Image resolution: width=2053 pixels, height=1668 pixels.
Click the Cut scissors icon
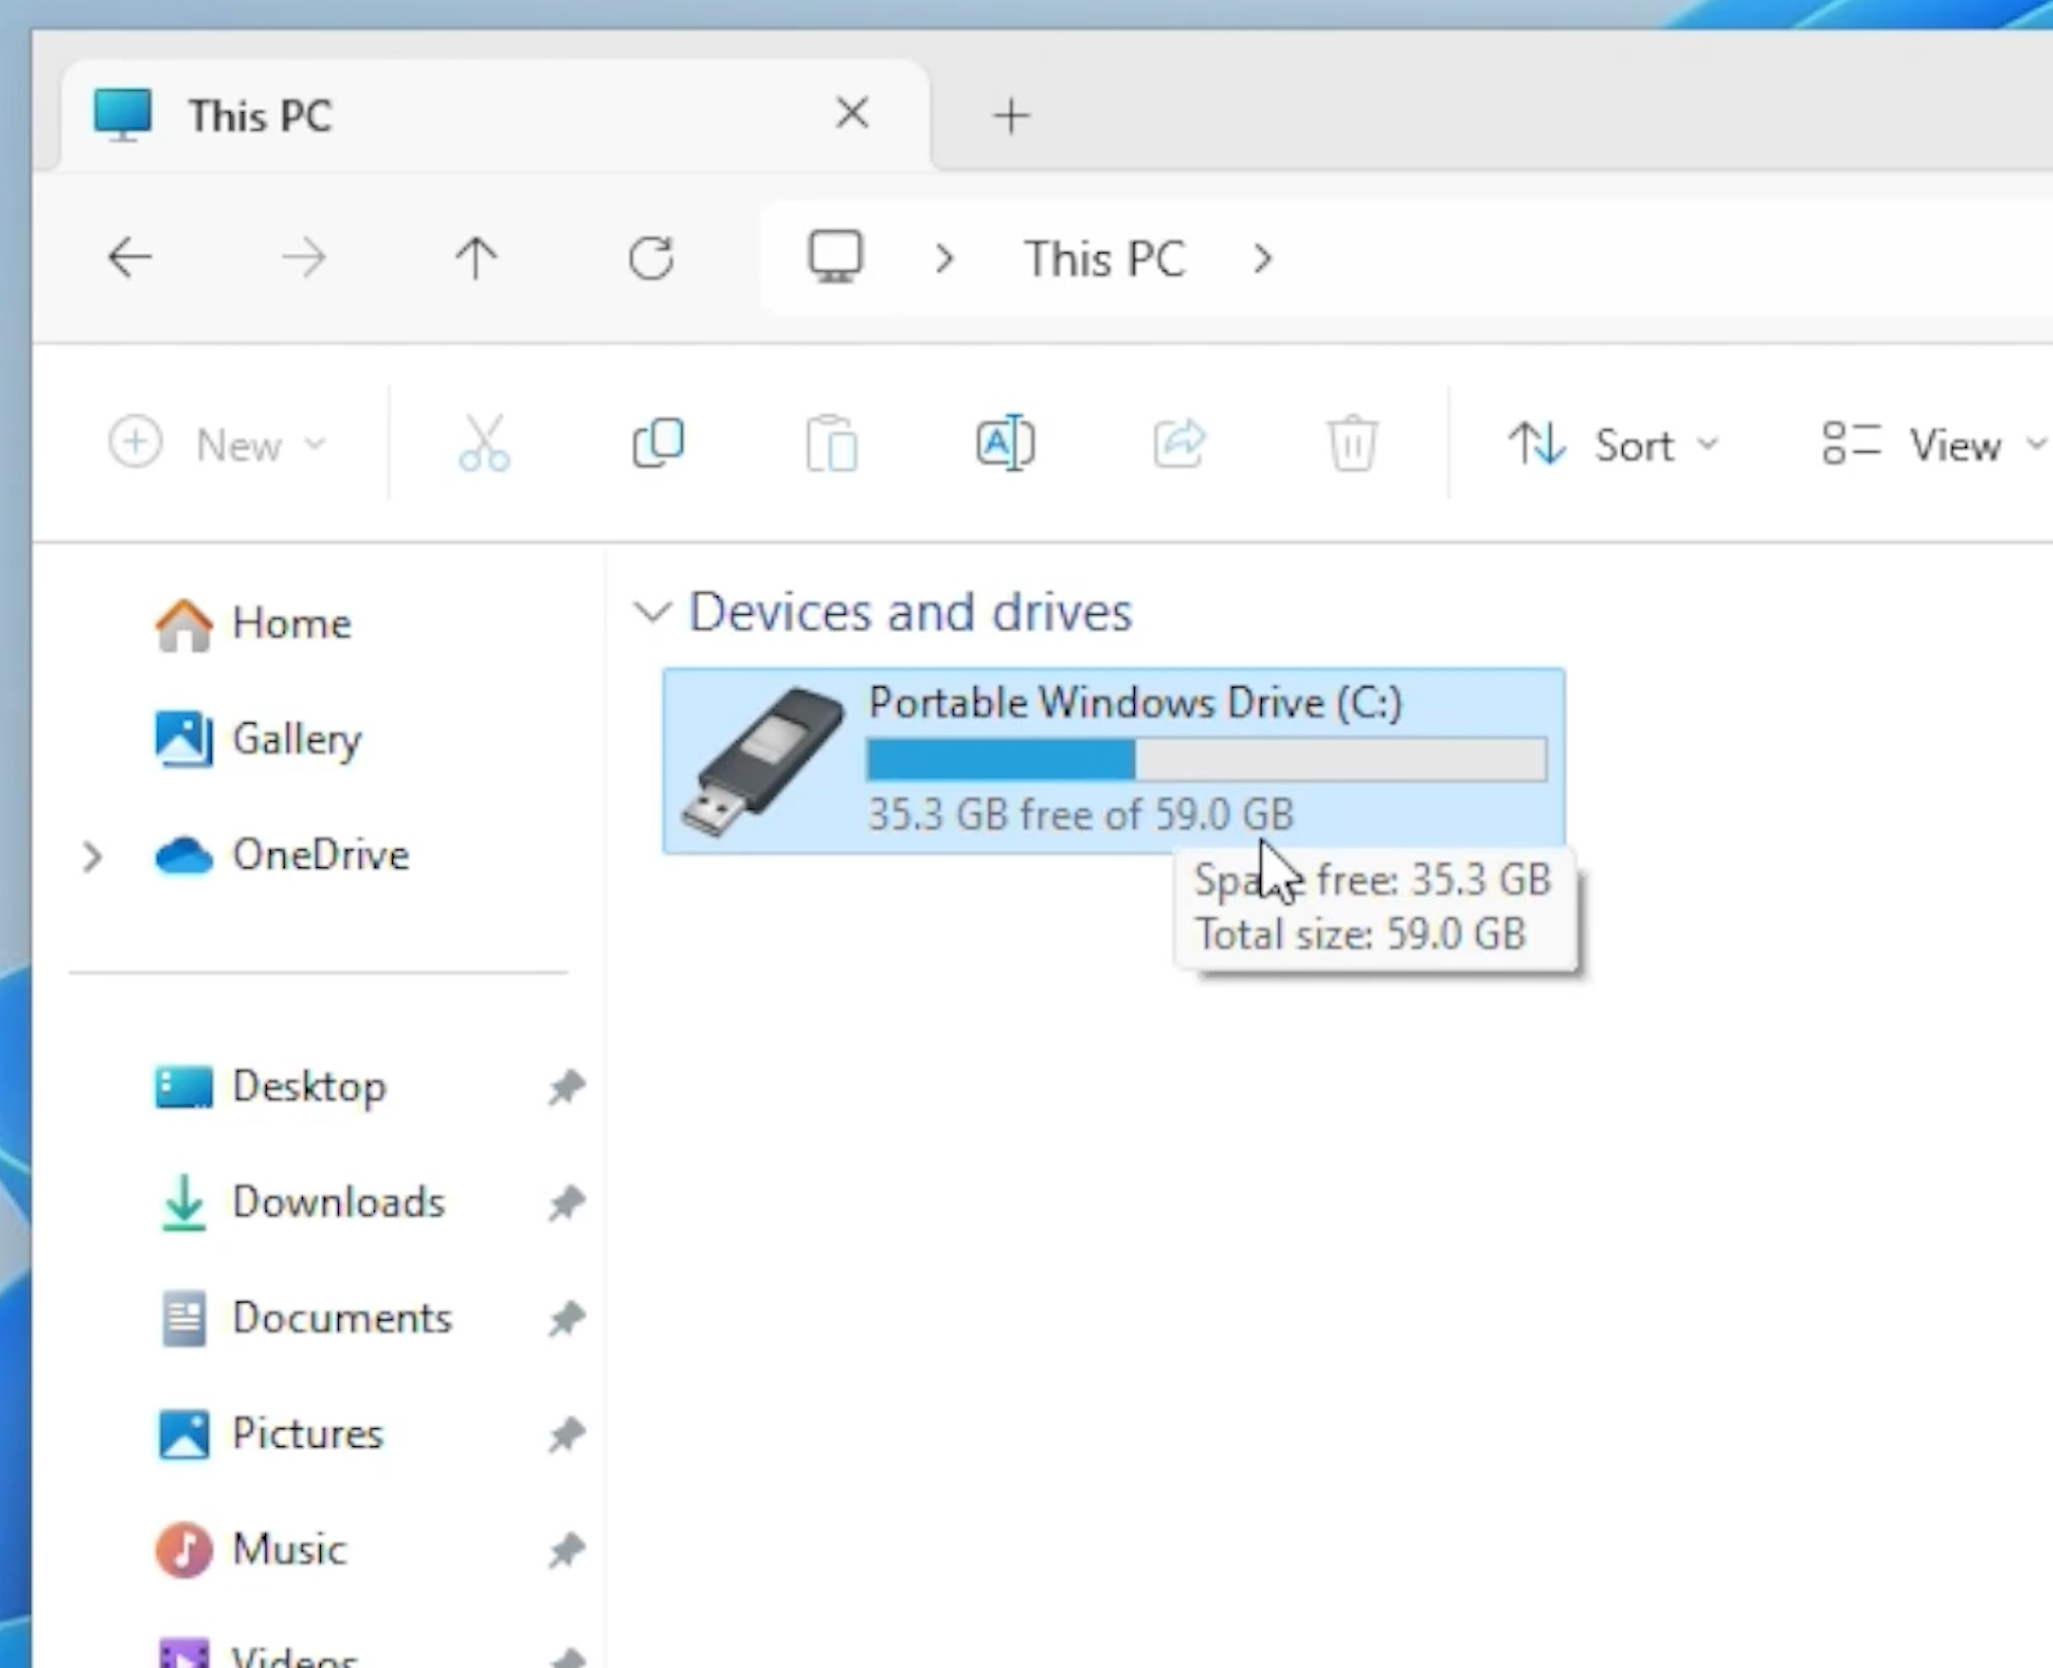pos(484,442)
